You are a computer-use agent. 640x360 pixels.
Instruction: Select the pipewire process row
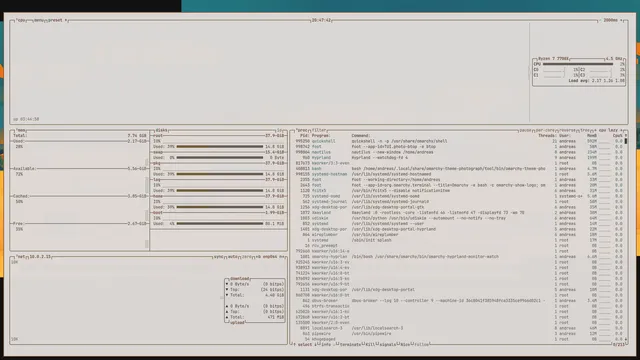(x=459, y=334)
